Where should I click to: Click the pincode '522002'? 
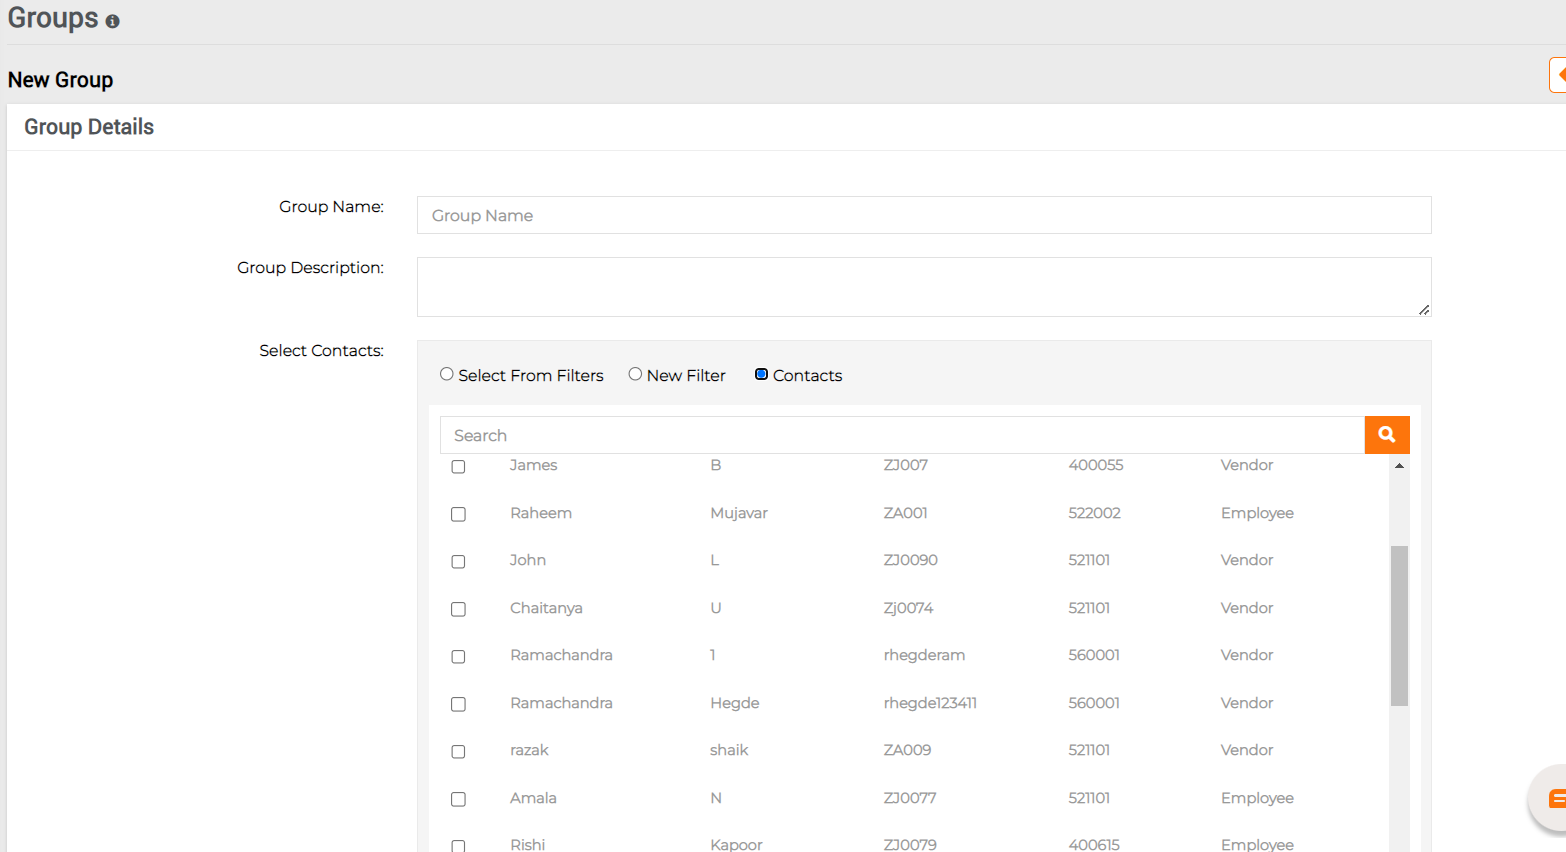[1094, 513]
